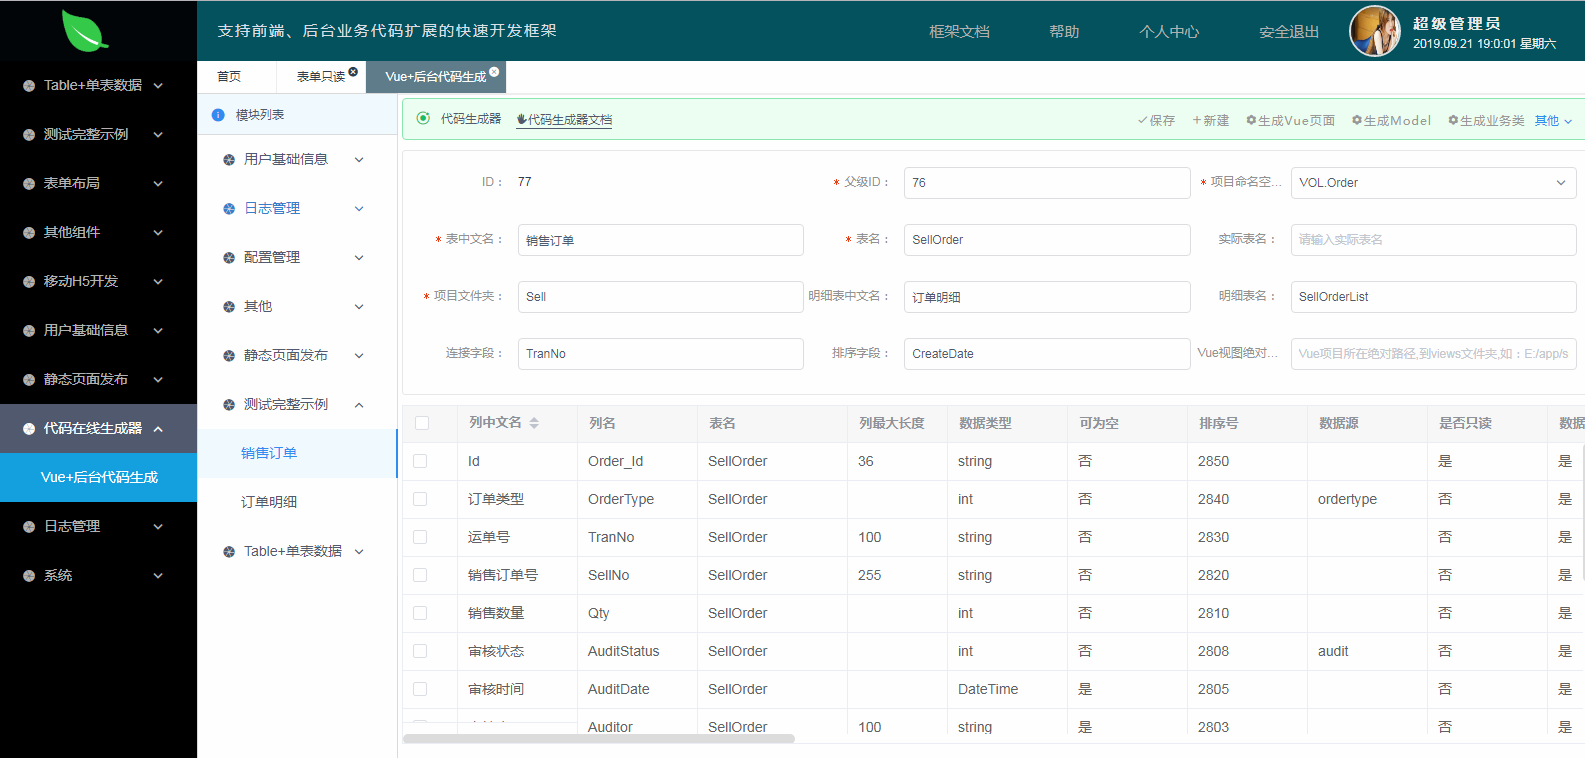Click the info icon beside 模块列表

coord(218,115)
